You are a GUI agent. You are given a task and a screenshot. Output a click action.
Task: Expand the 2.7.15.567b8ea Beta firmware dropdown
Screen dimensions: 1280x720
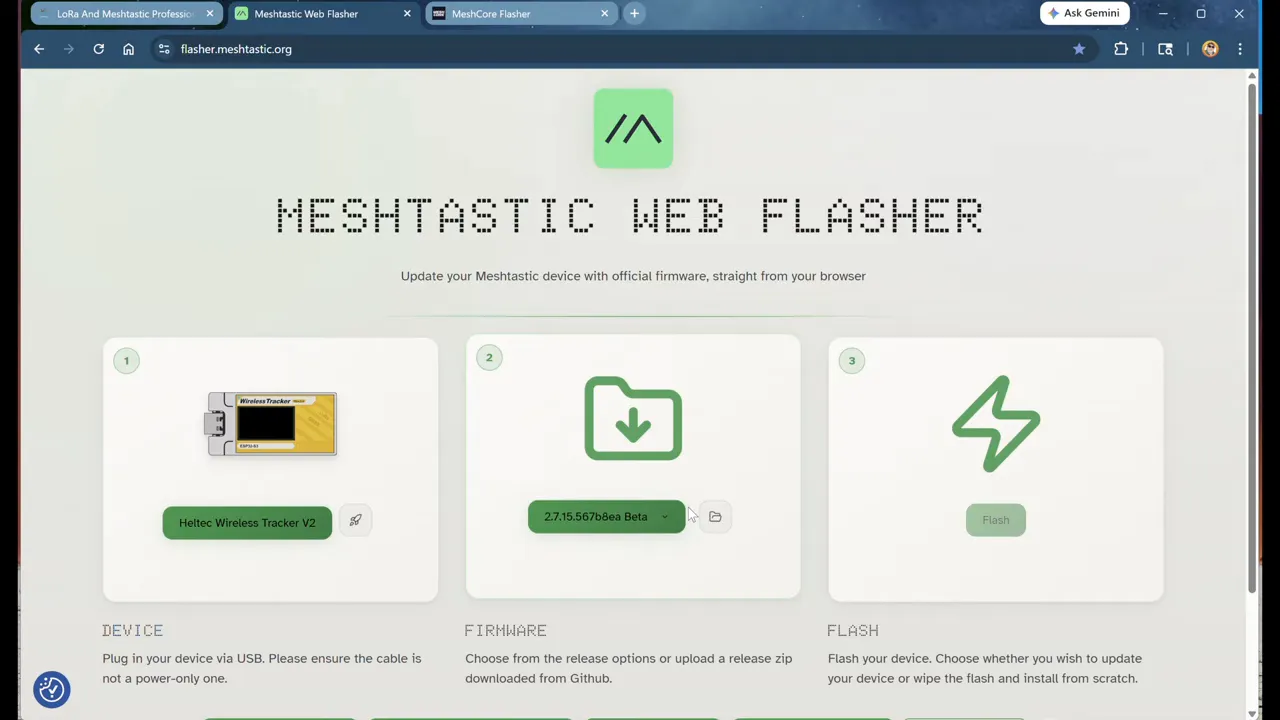click(606, 517)
